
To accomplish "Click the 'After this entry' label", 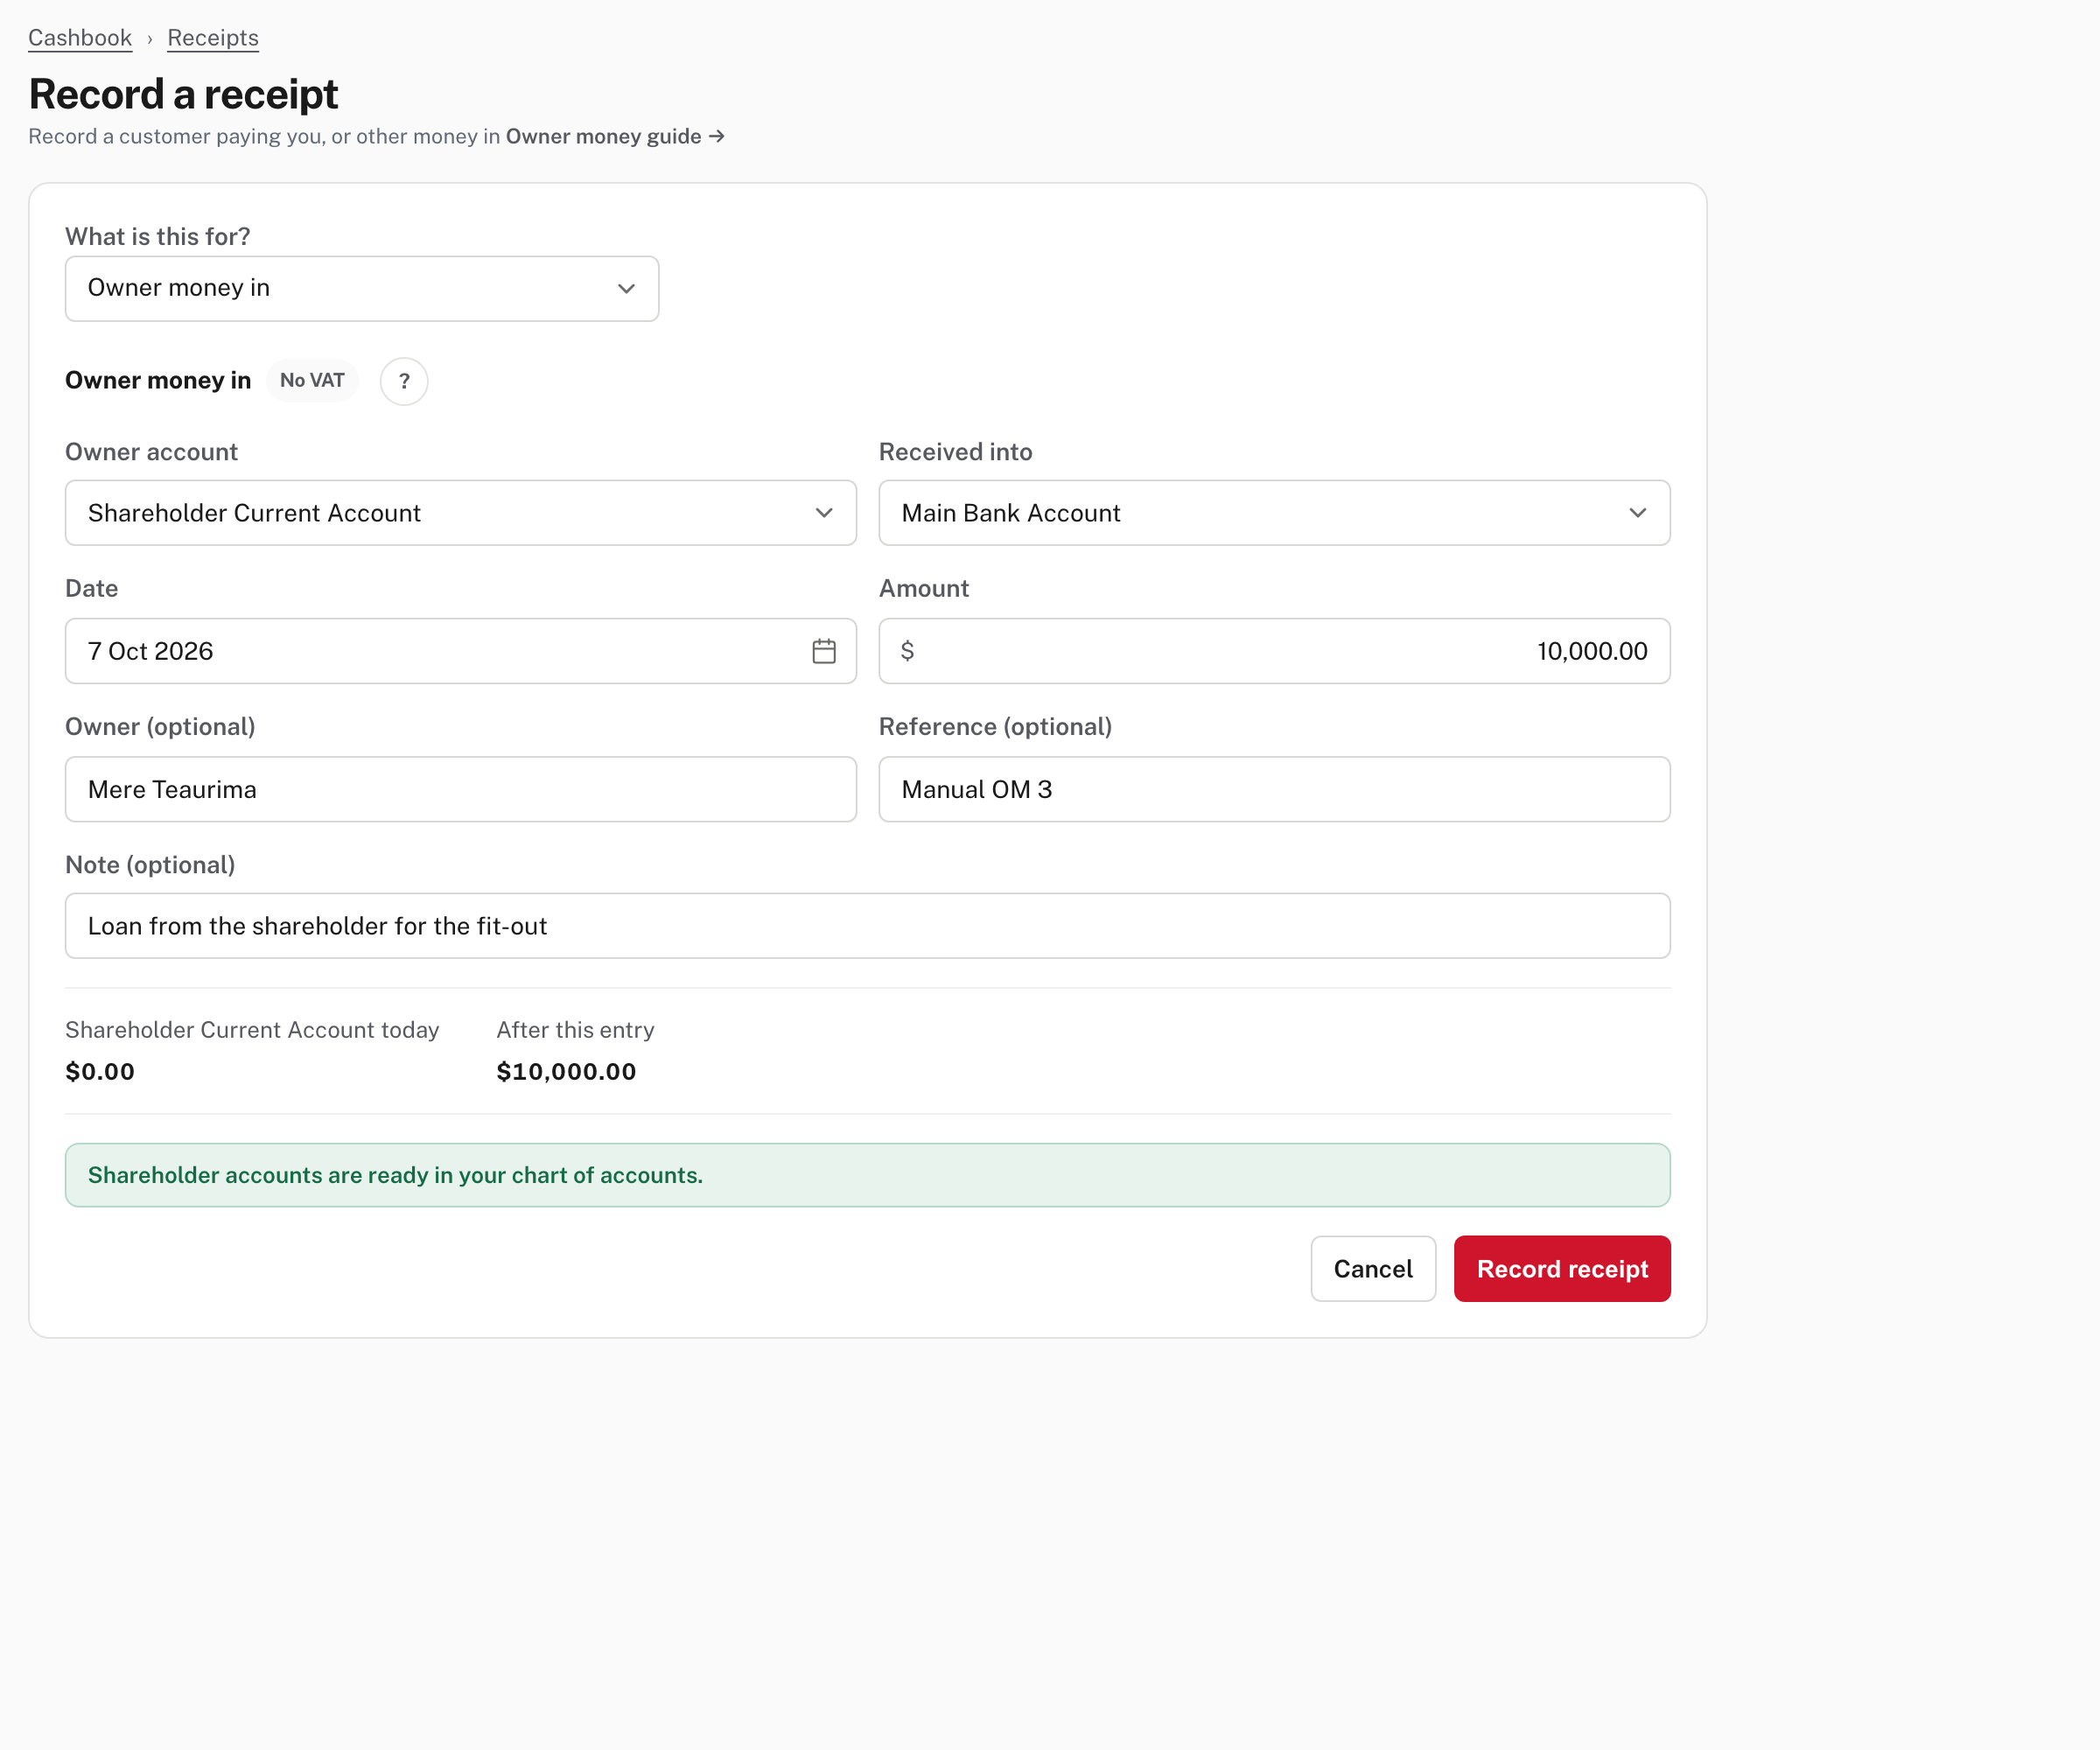I will point(575,1030).
